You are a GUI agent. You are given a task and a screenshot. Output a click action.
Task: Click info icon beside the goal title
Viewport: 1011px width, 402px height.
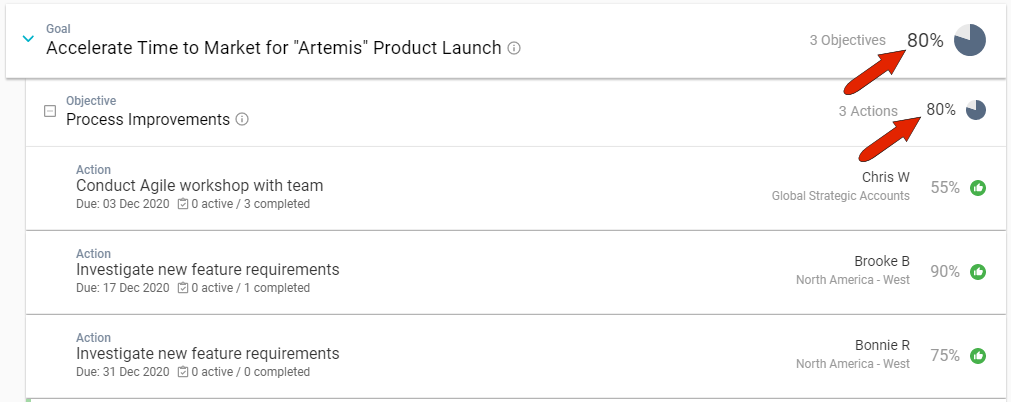pyautogui.click(x=514, y=48)
